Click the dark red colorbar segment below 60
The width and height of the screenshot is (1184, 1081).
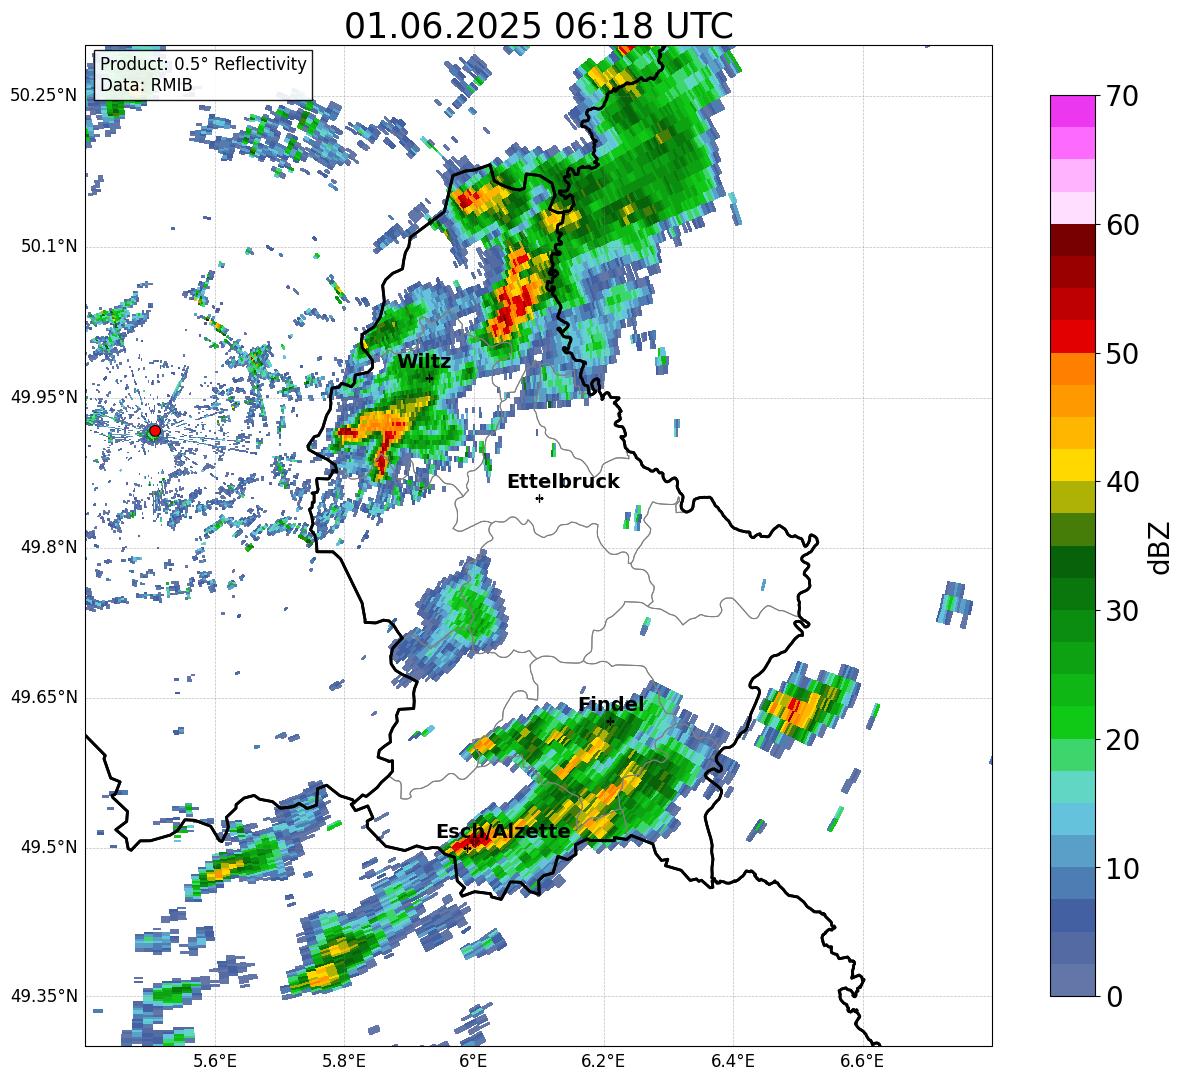tap(1072, 241)
